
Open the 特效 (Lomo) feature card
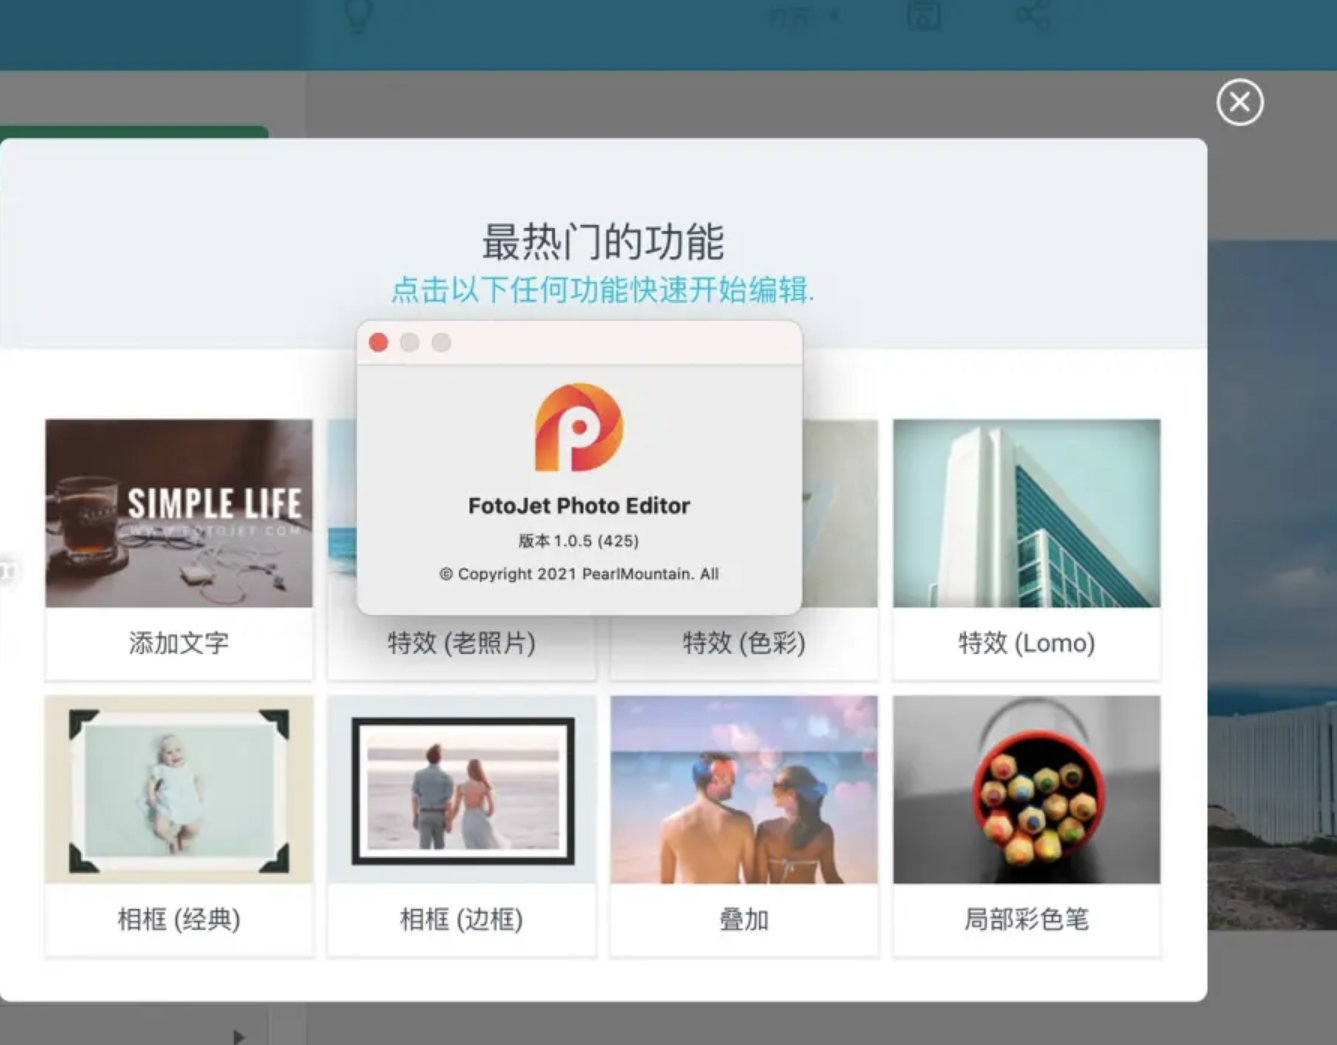[1027, 549]
